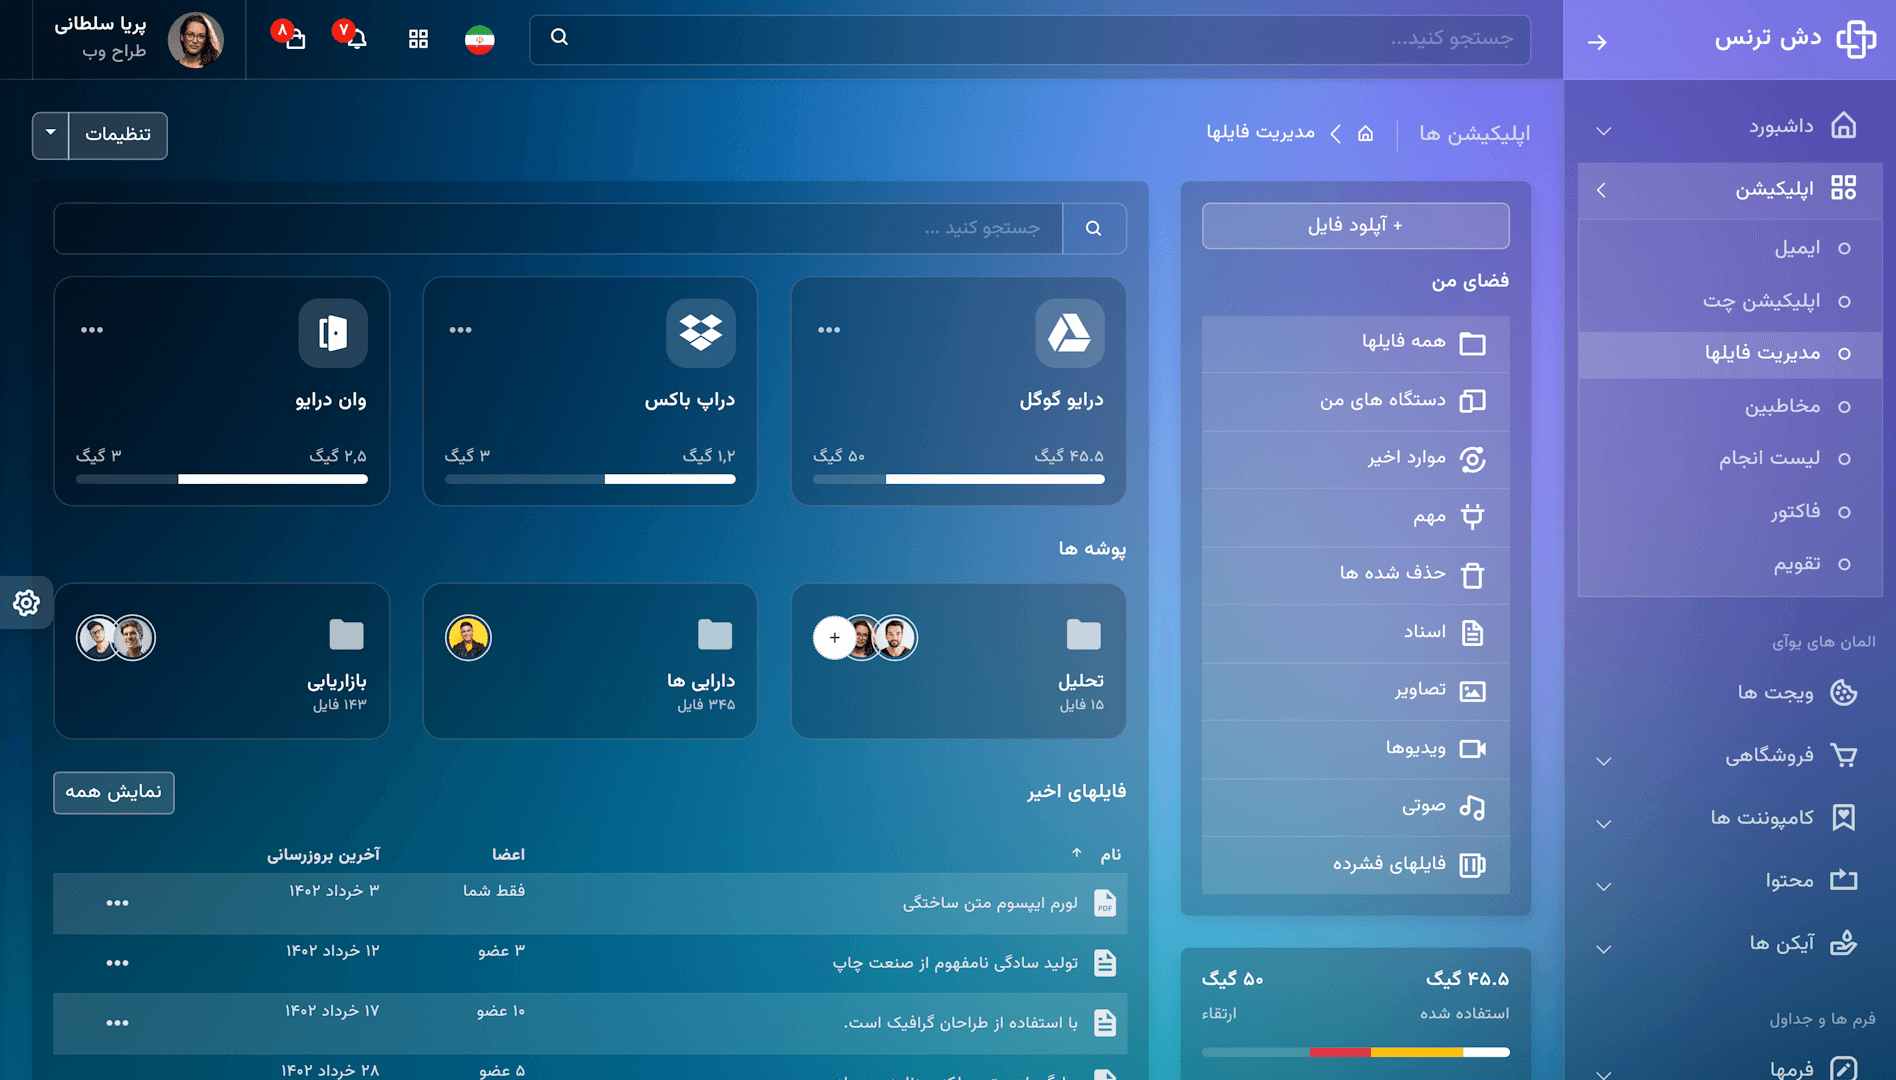Screen dimensions: 1896x1080
Task: Open the Google Drive icon on درایو گوگل card
Action: pyautogui.click(x=1070, y=333)
